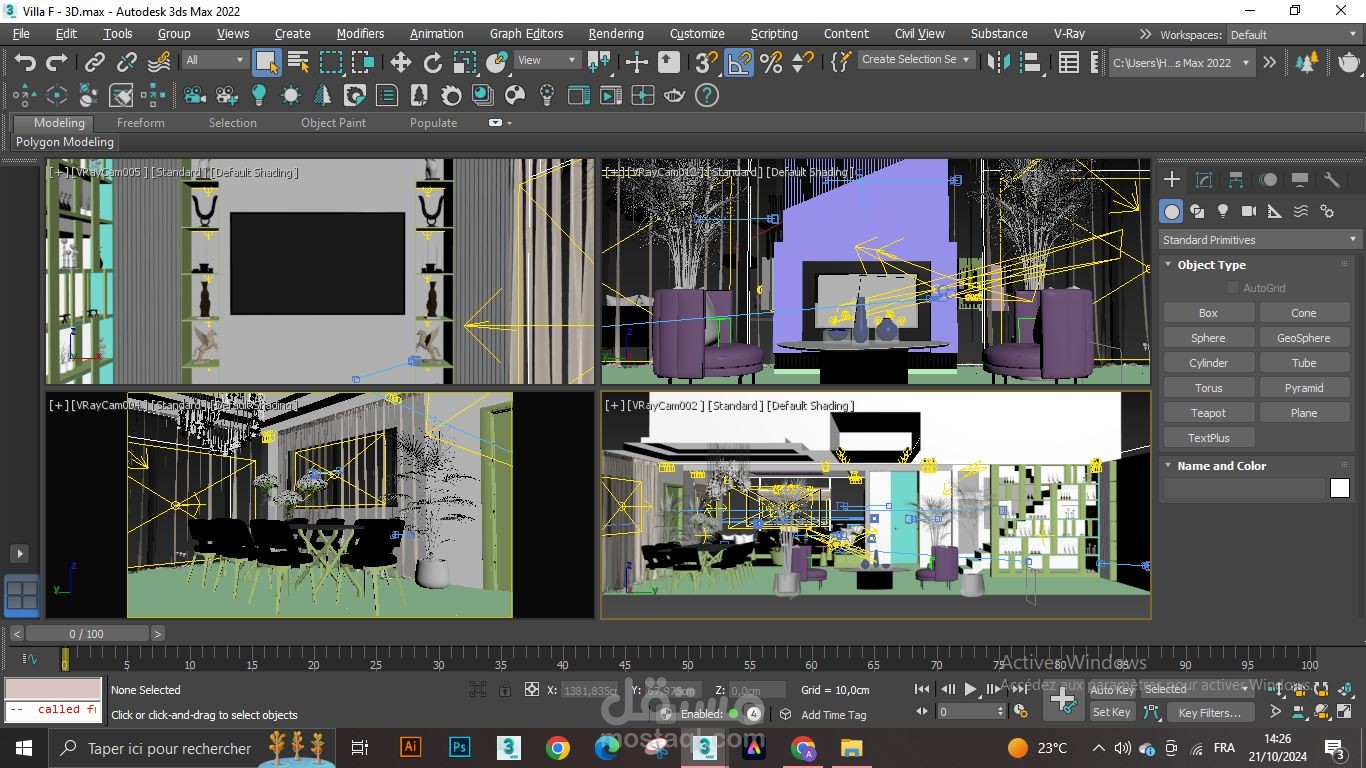Viewport: 1366px width, 768px height.
Task: Switch to the Freeform ribbon tab
Action: [141, 123]
